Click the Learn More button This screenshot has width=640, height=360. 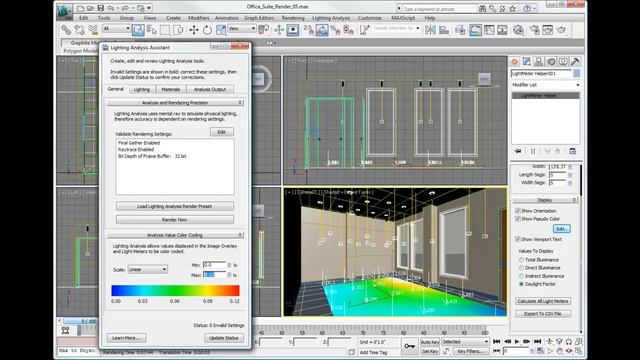(x=126, y=338)
